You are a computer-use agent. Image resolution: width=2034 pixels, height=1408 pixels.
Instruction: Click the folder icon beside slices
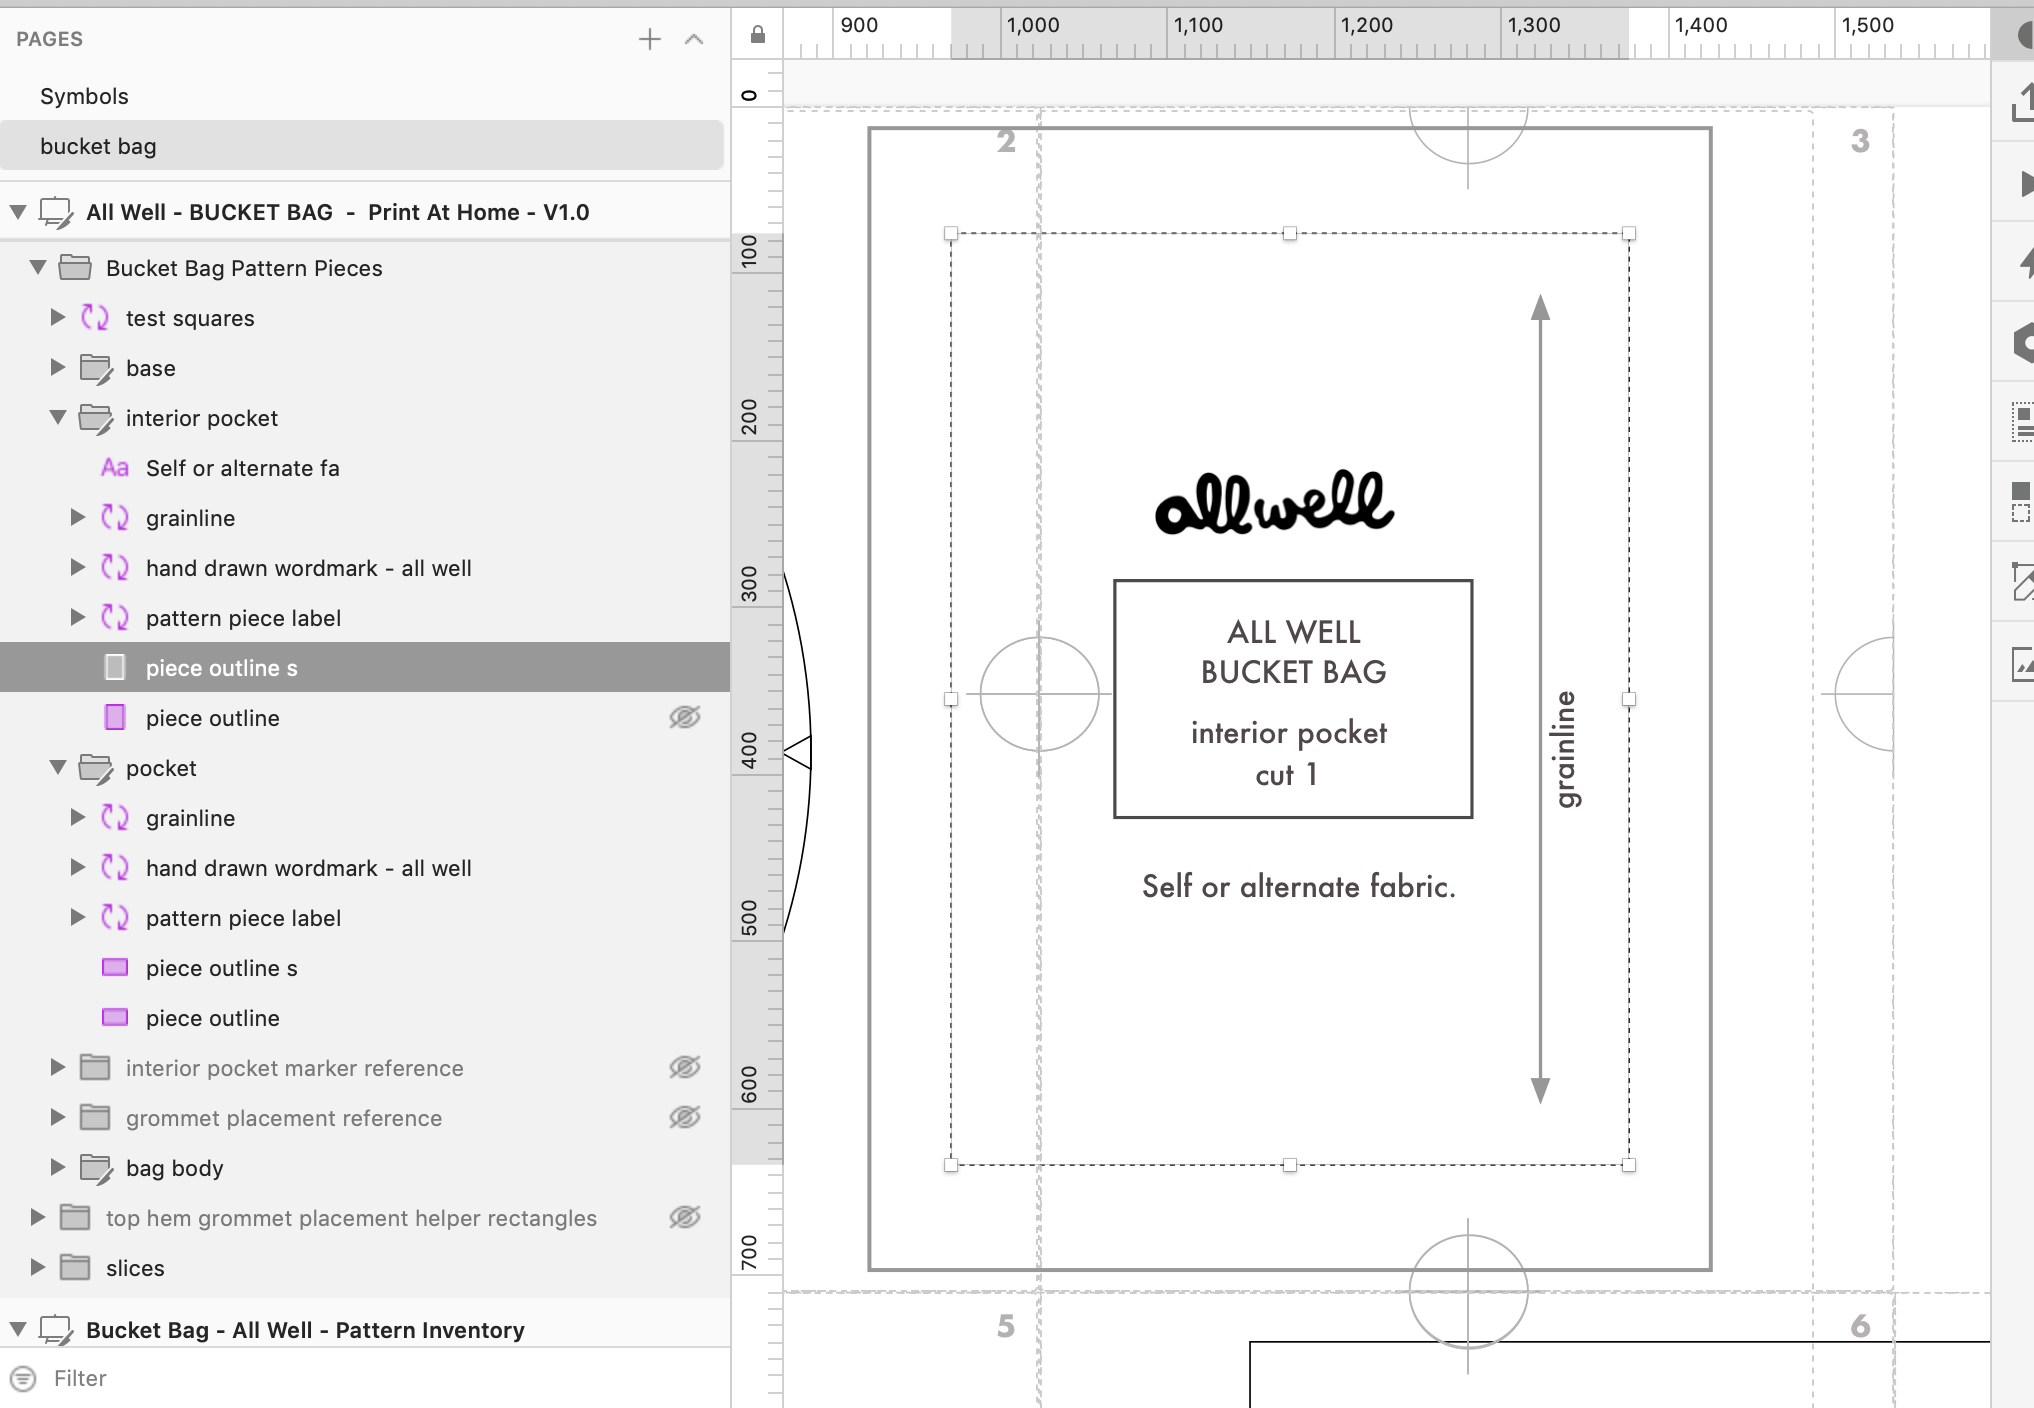pos(75,1268)
